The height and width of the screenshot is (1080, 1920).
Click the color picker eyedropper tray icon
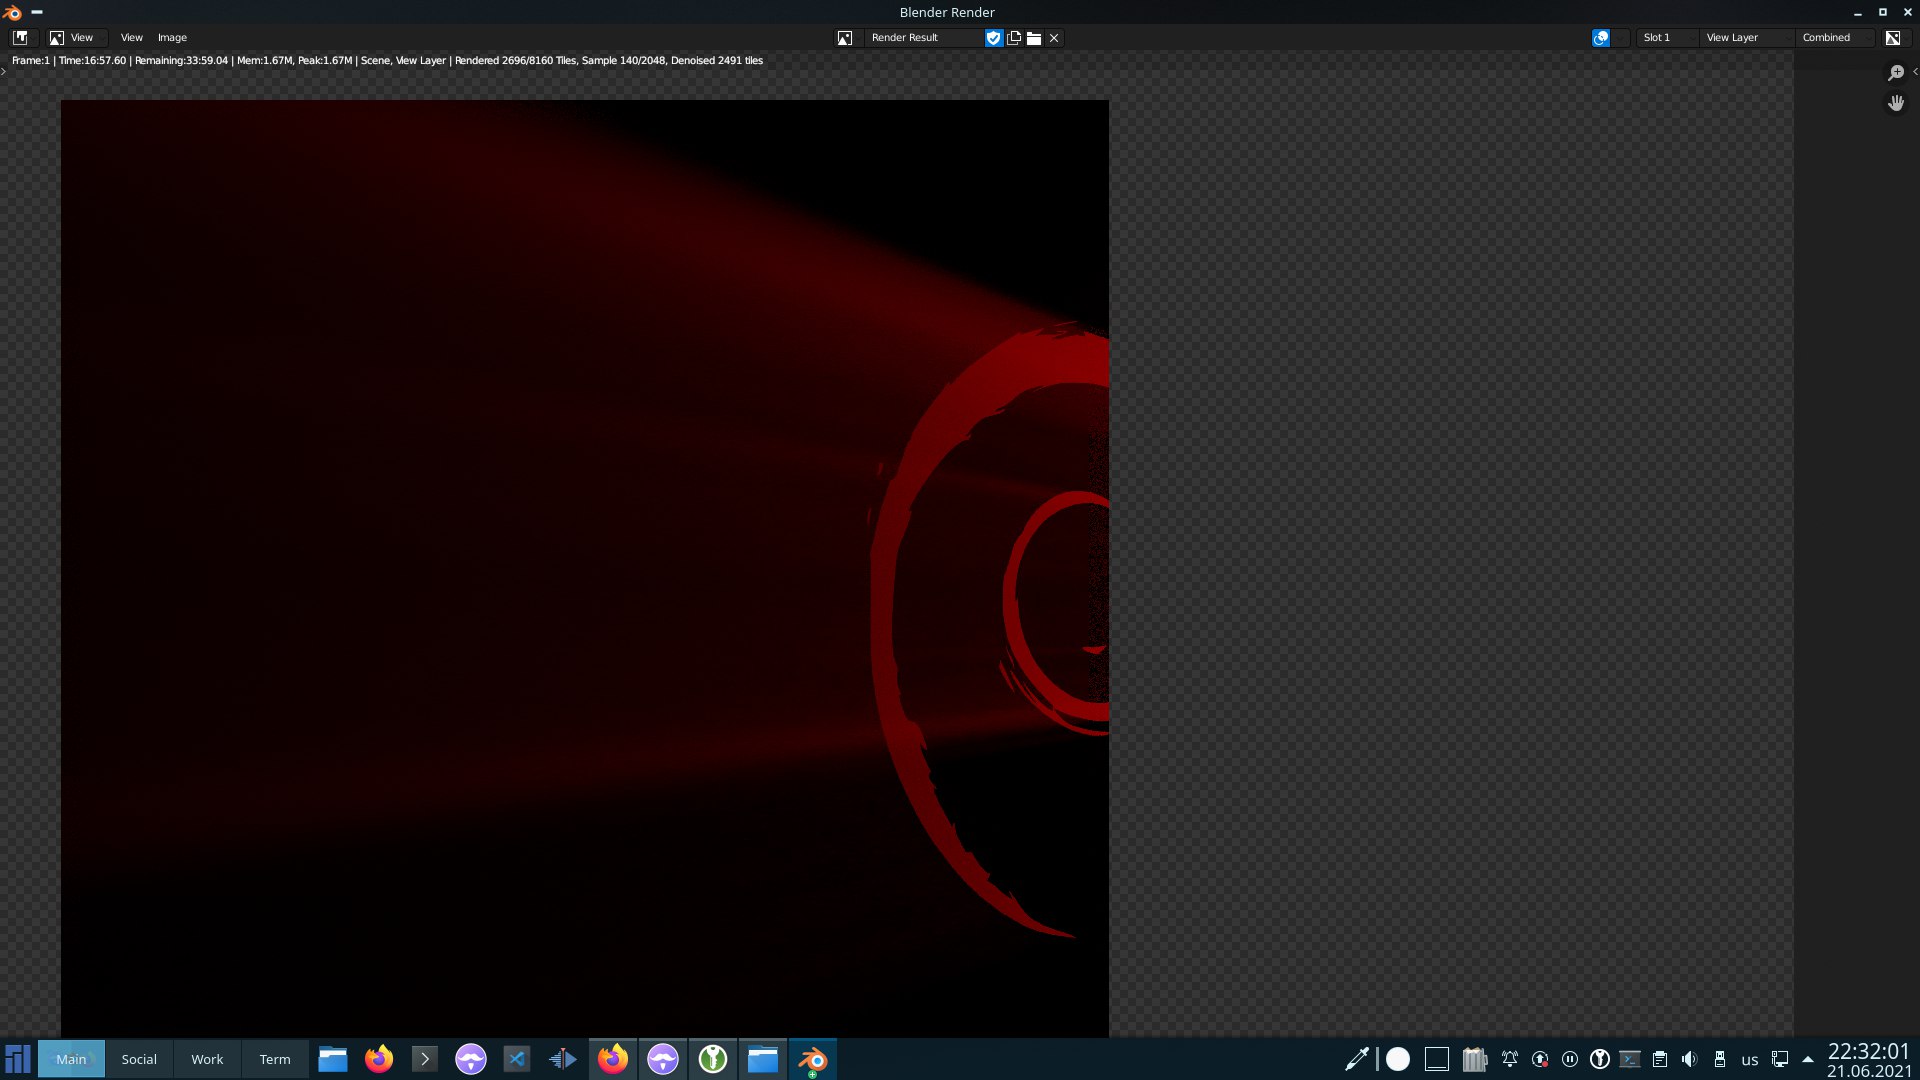(1357, 1059)
